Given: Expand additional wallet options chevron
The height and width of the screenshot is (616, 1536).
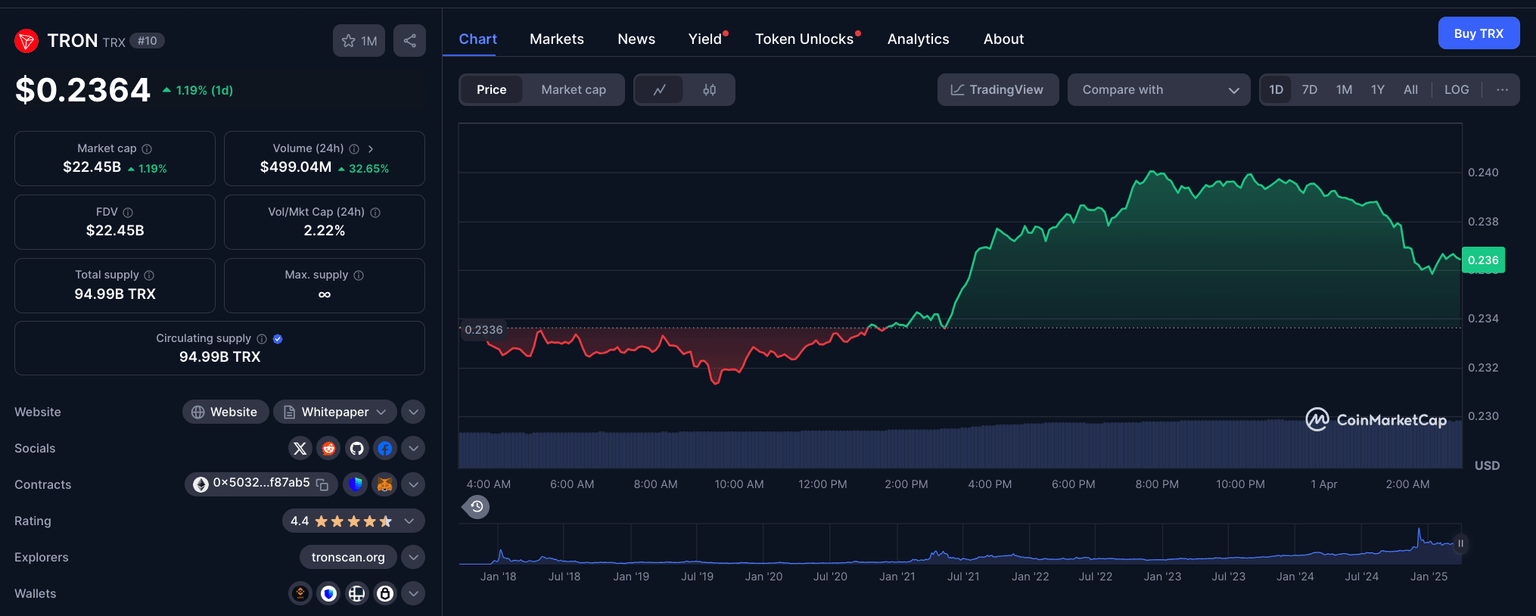Looking at the screenshot, I should 413,593.
